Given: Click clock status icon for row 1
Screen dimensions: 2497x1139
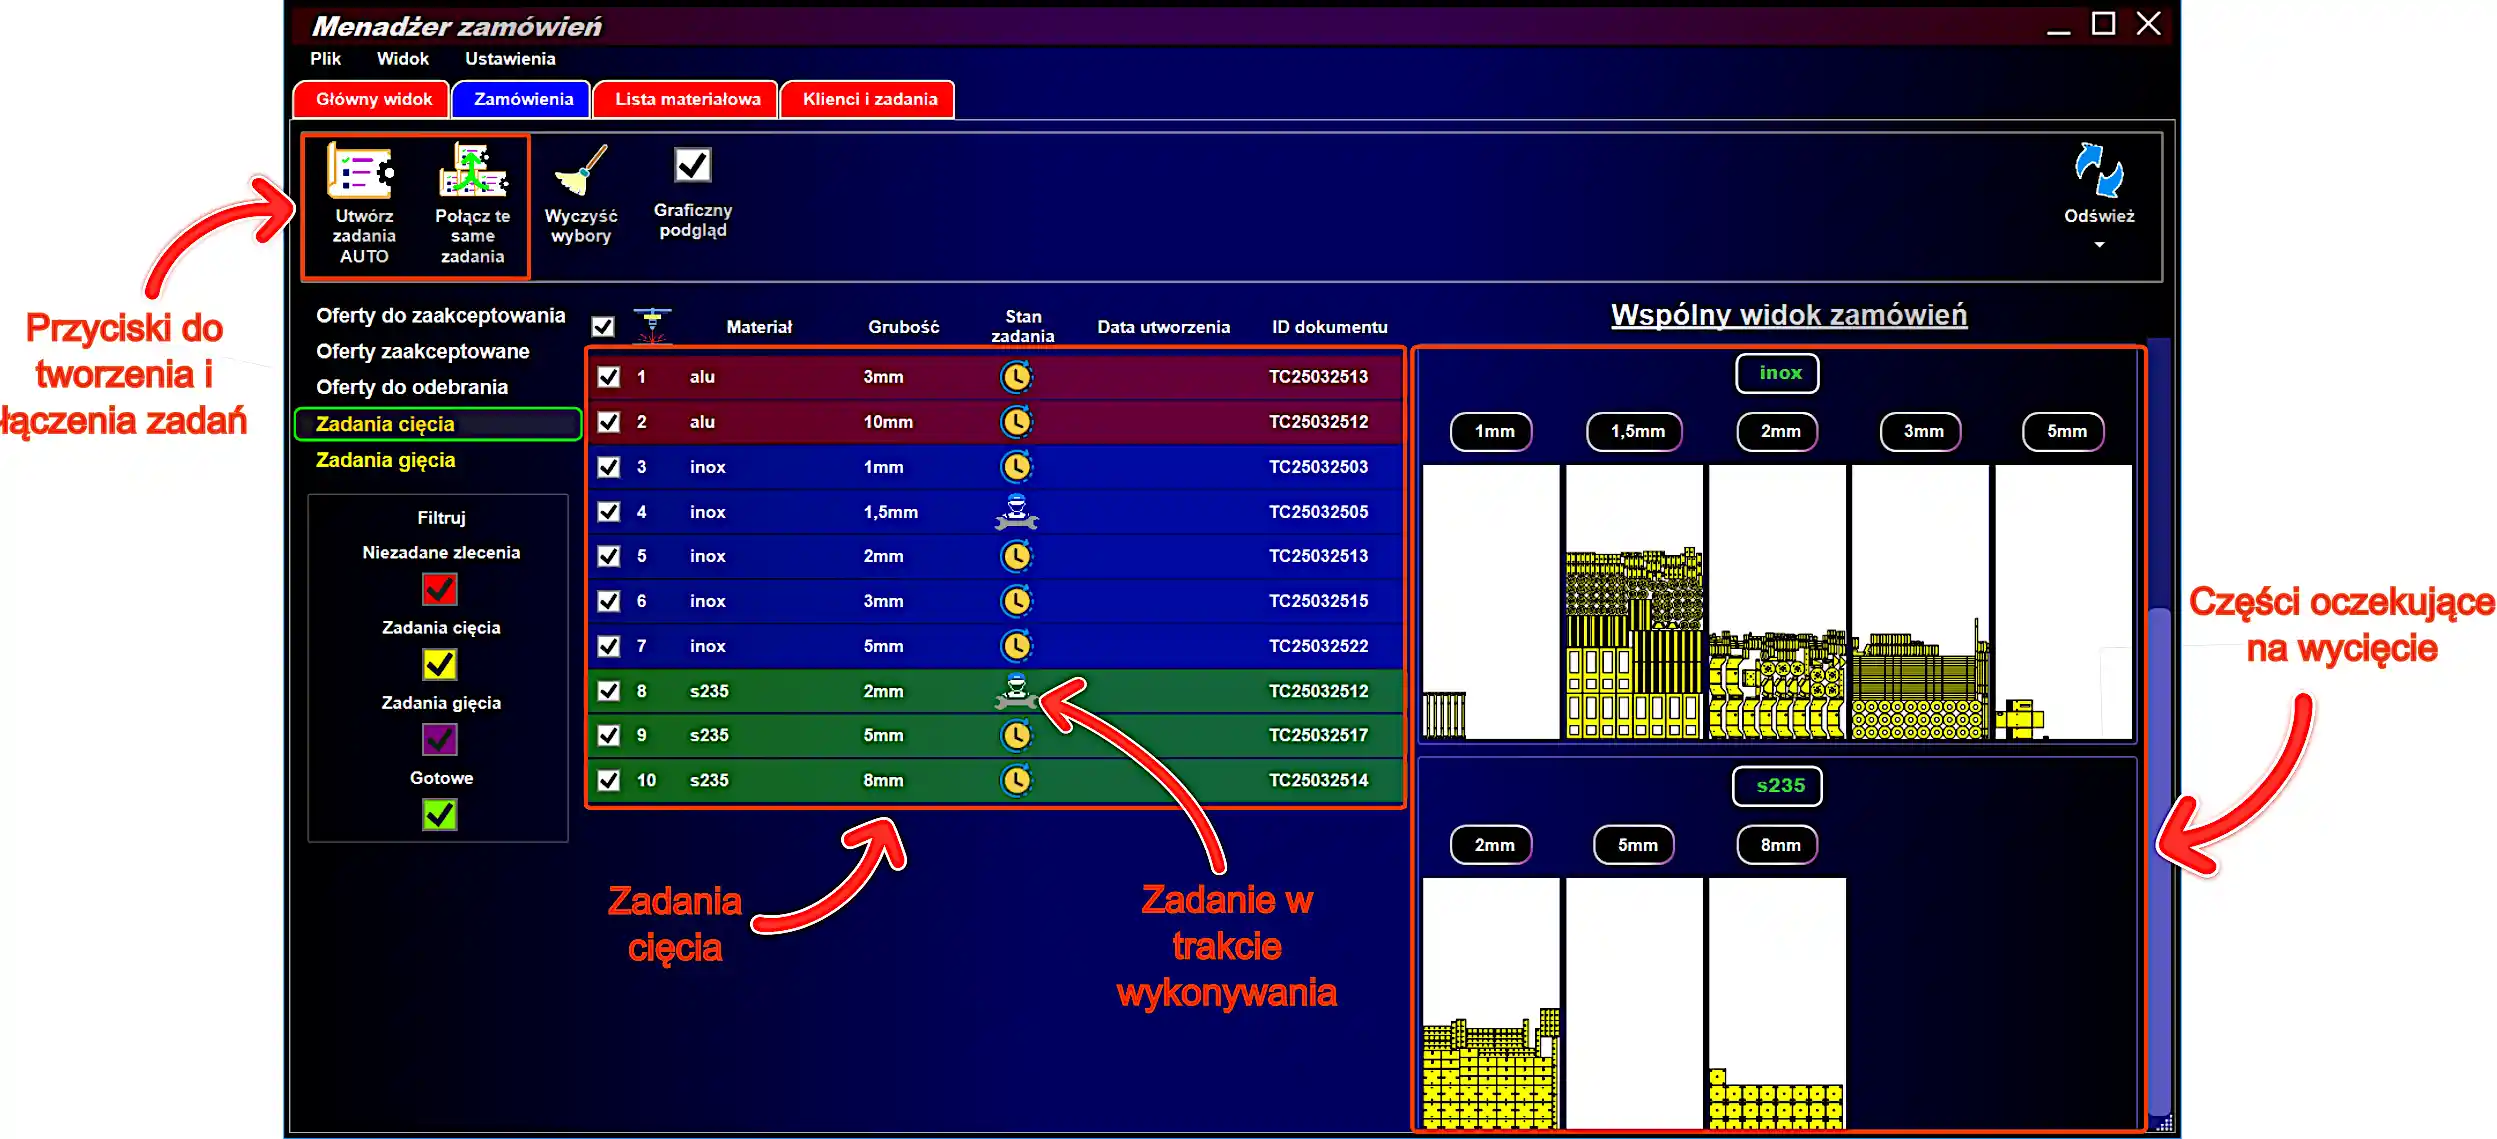Looking at the screenshot, I should [x=1016, y=377].
